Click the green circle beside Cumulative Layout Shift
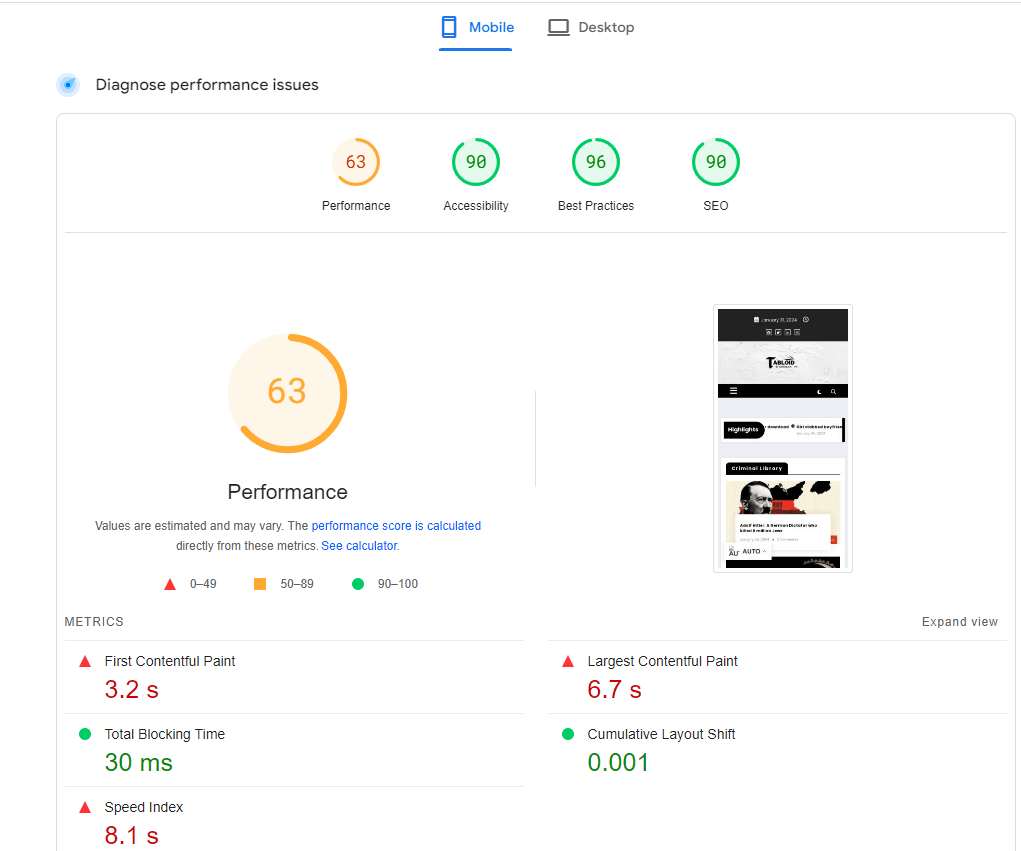This screenshot has width=1021, height=851. pos(568,734)
